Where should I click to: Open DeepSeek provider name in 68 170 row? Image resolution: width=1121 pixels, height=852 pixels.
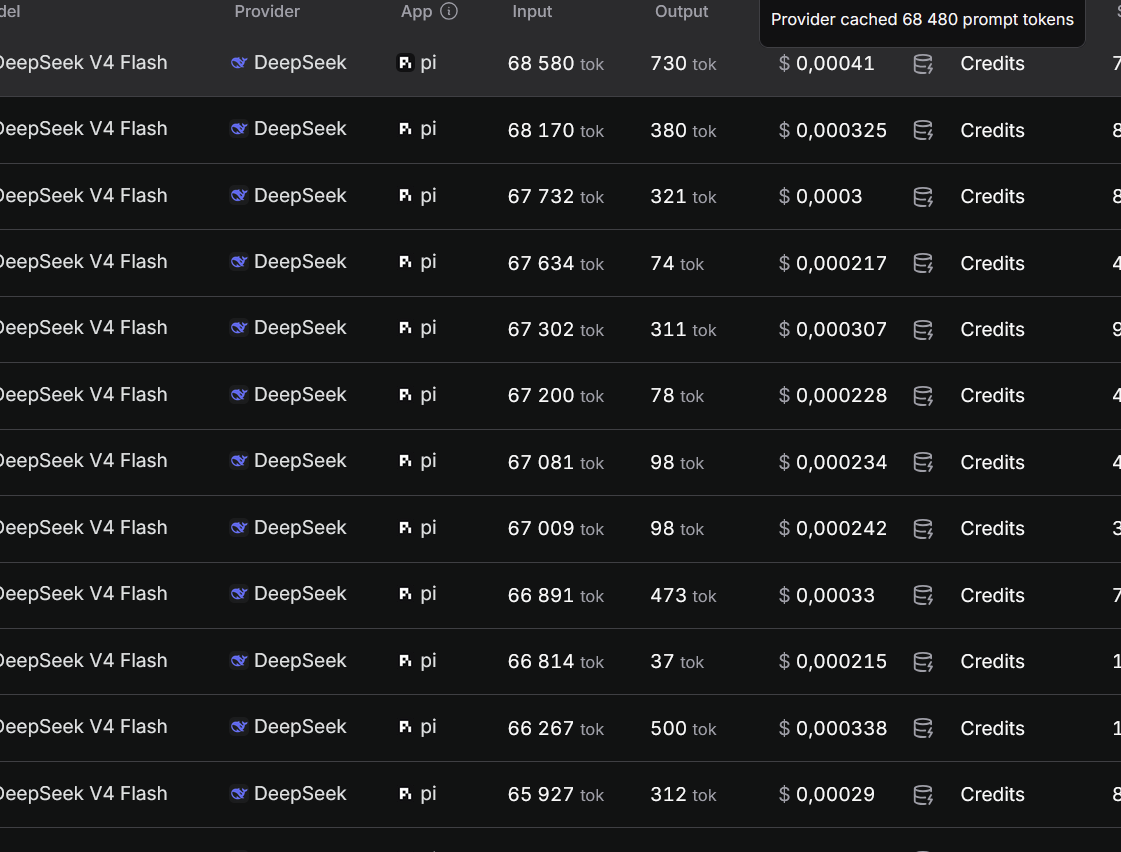pyautogui.click(x=300, y=129)
